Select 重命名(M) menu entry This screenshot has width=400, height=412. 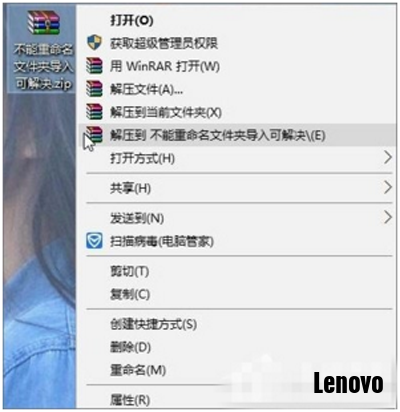138,370
